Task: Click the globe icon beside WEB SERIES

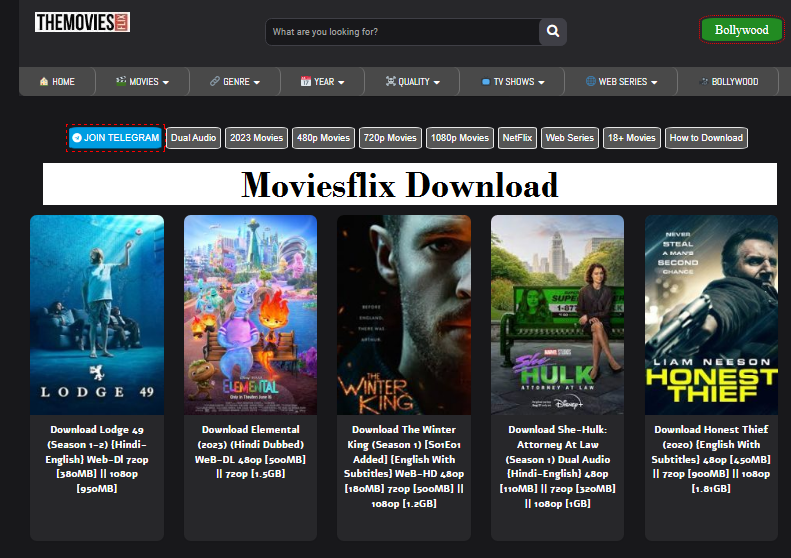Action: 591,81
